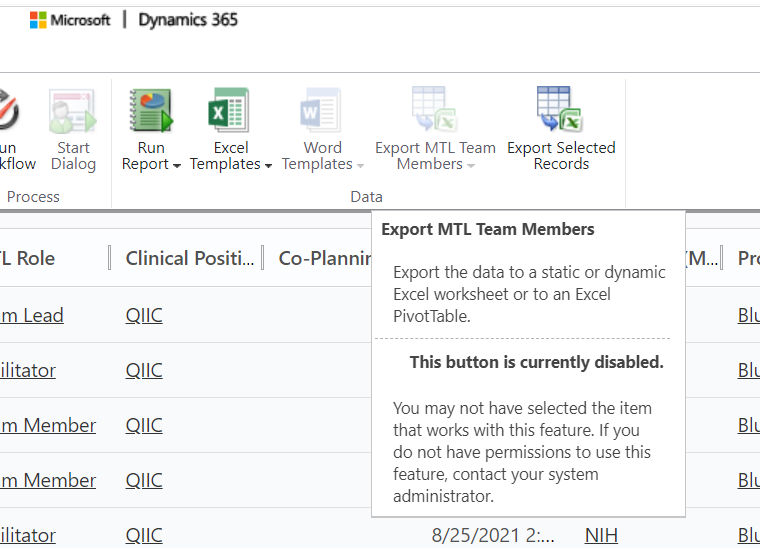
Task: Expand the Run Report dropdown arrow
Action: pos(177,166)
